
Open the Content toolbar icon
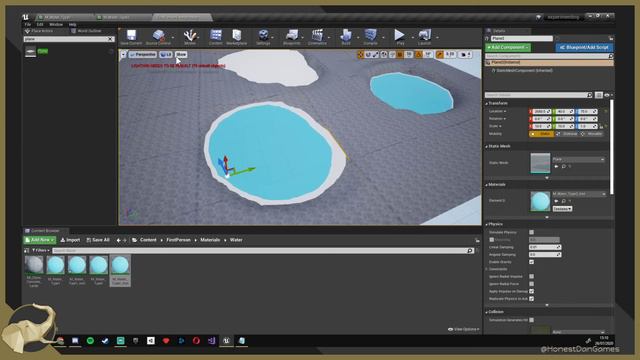point(216,37)
